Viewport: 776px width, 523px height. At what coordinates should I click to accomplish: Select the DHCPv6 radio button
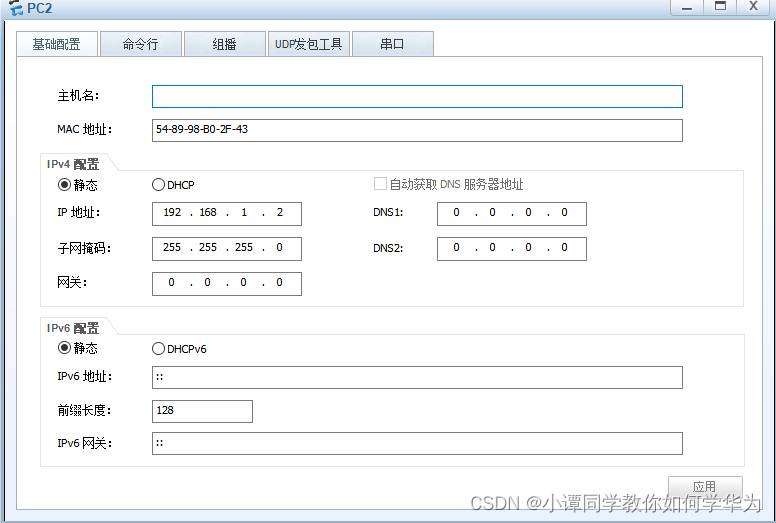click(x=158, y=348)
